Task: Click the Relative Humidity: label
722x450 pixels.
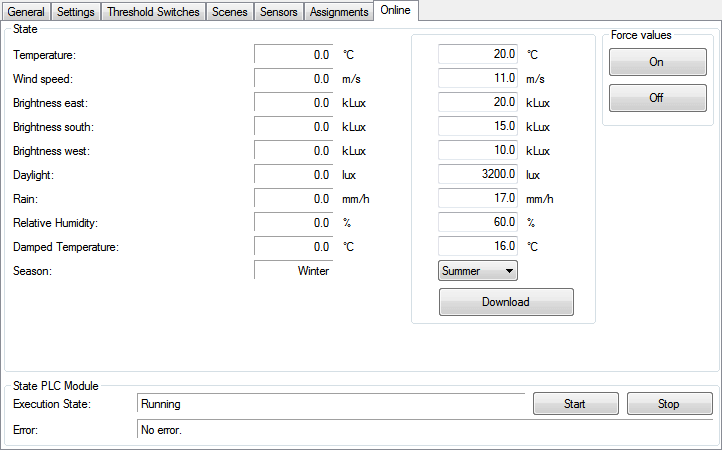Action: [x=55, y=223]
